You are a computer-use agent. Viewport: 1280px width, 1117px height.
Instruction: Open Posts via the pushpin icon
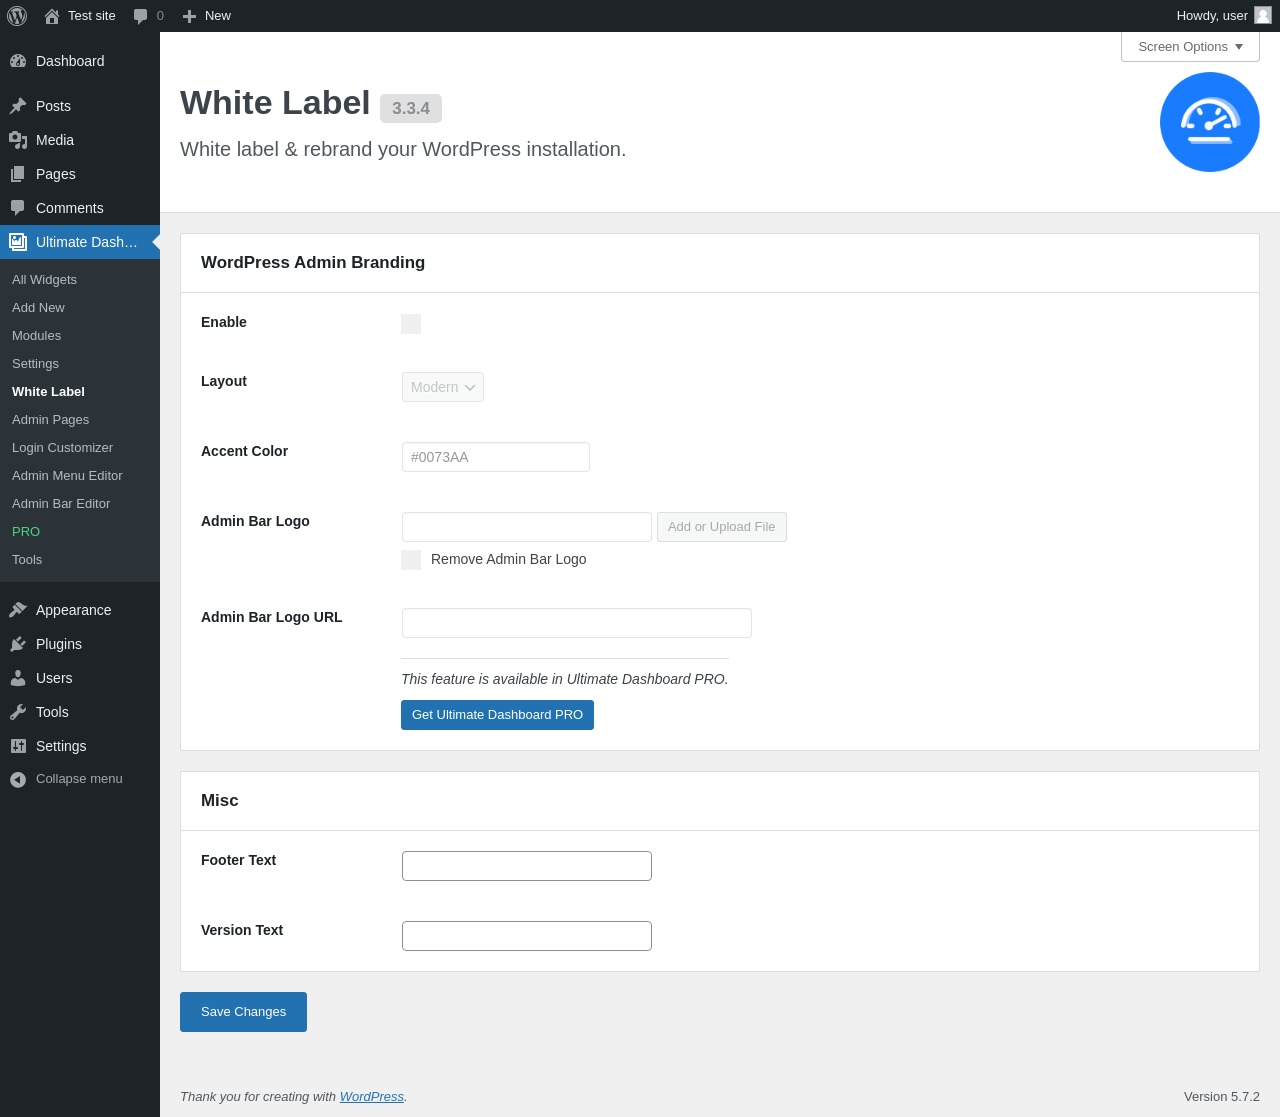18,106
